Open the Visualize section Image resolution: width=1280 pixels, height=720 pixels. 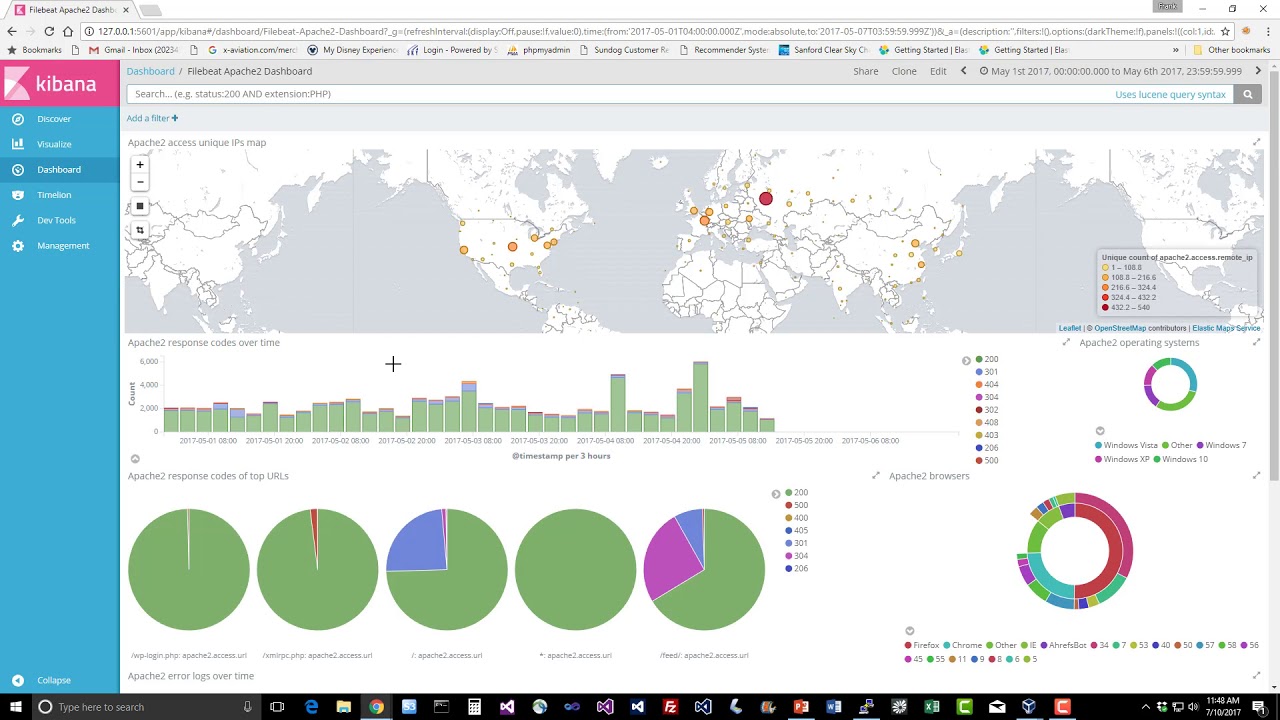[x=59, y=144]
